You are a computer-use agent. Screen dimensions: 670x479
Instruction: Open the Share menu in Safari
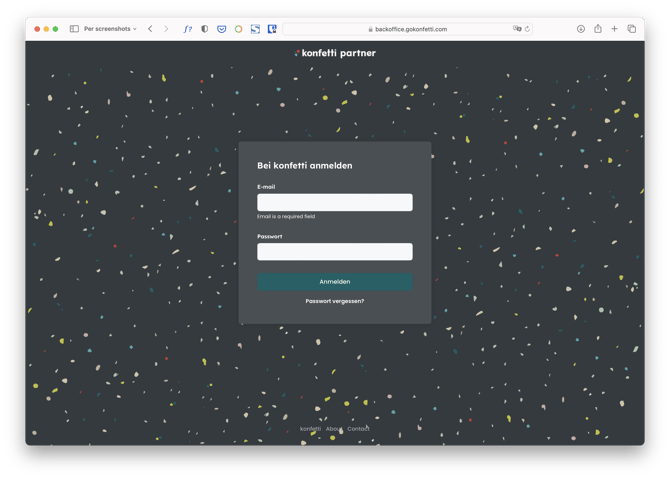coord(598,29)
